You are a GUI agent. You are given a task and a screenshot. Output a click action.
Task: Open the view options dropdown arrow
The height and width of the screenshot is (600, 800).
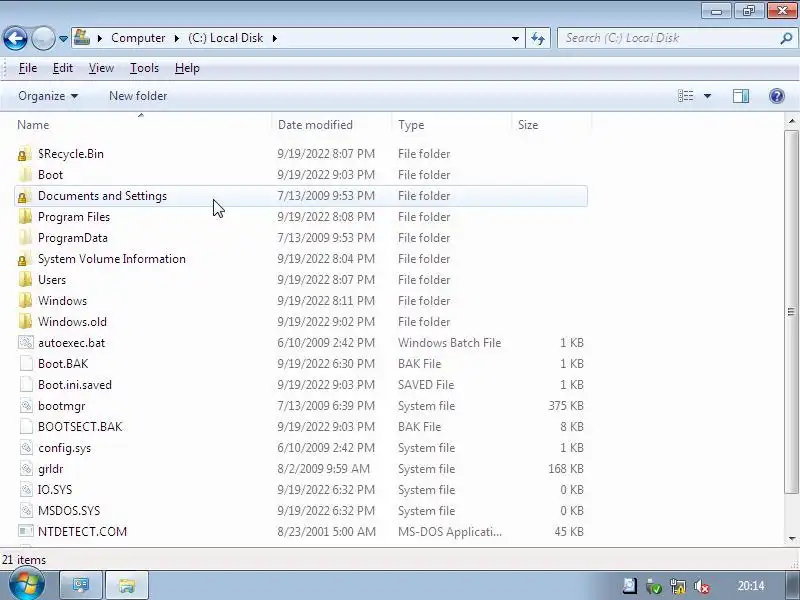tap(707, 96)
